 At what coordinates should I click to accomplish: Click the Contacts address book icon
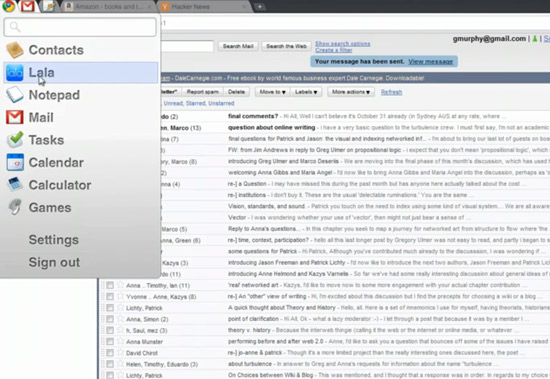click(x=15, y=50)
